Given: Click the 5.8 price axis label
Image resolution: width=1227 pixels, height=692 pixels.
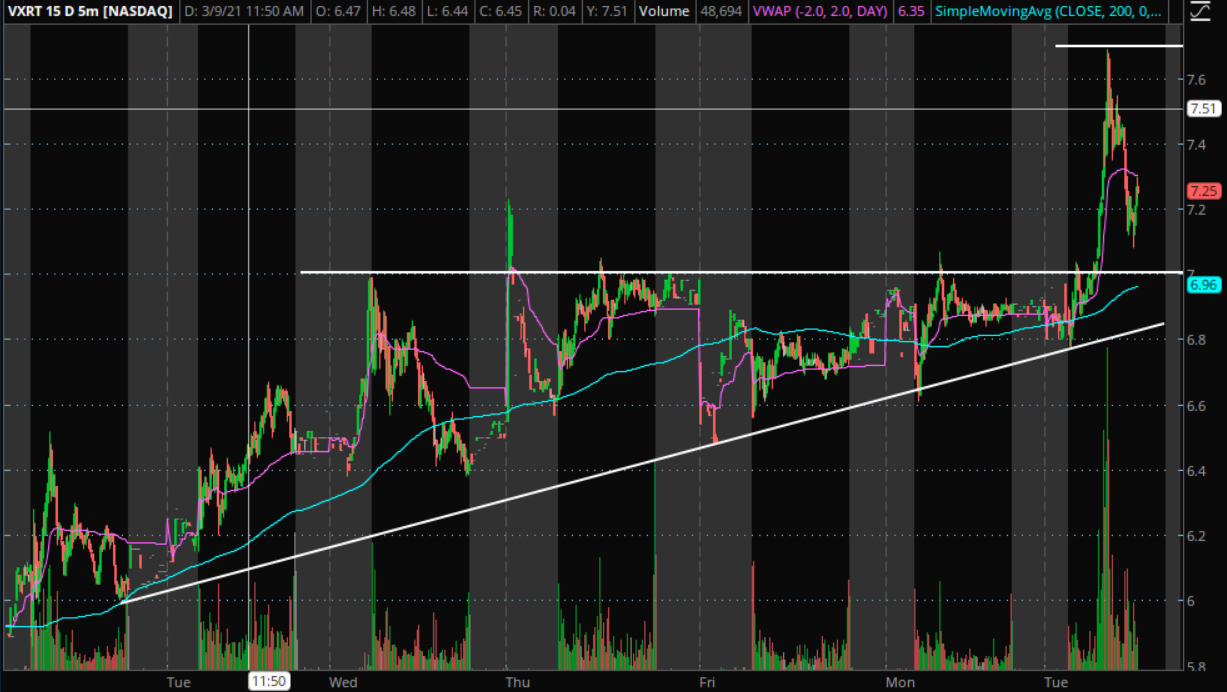Looking at the screenshot, I should pos(1195,666).
